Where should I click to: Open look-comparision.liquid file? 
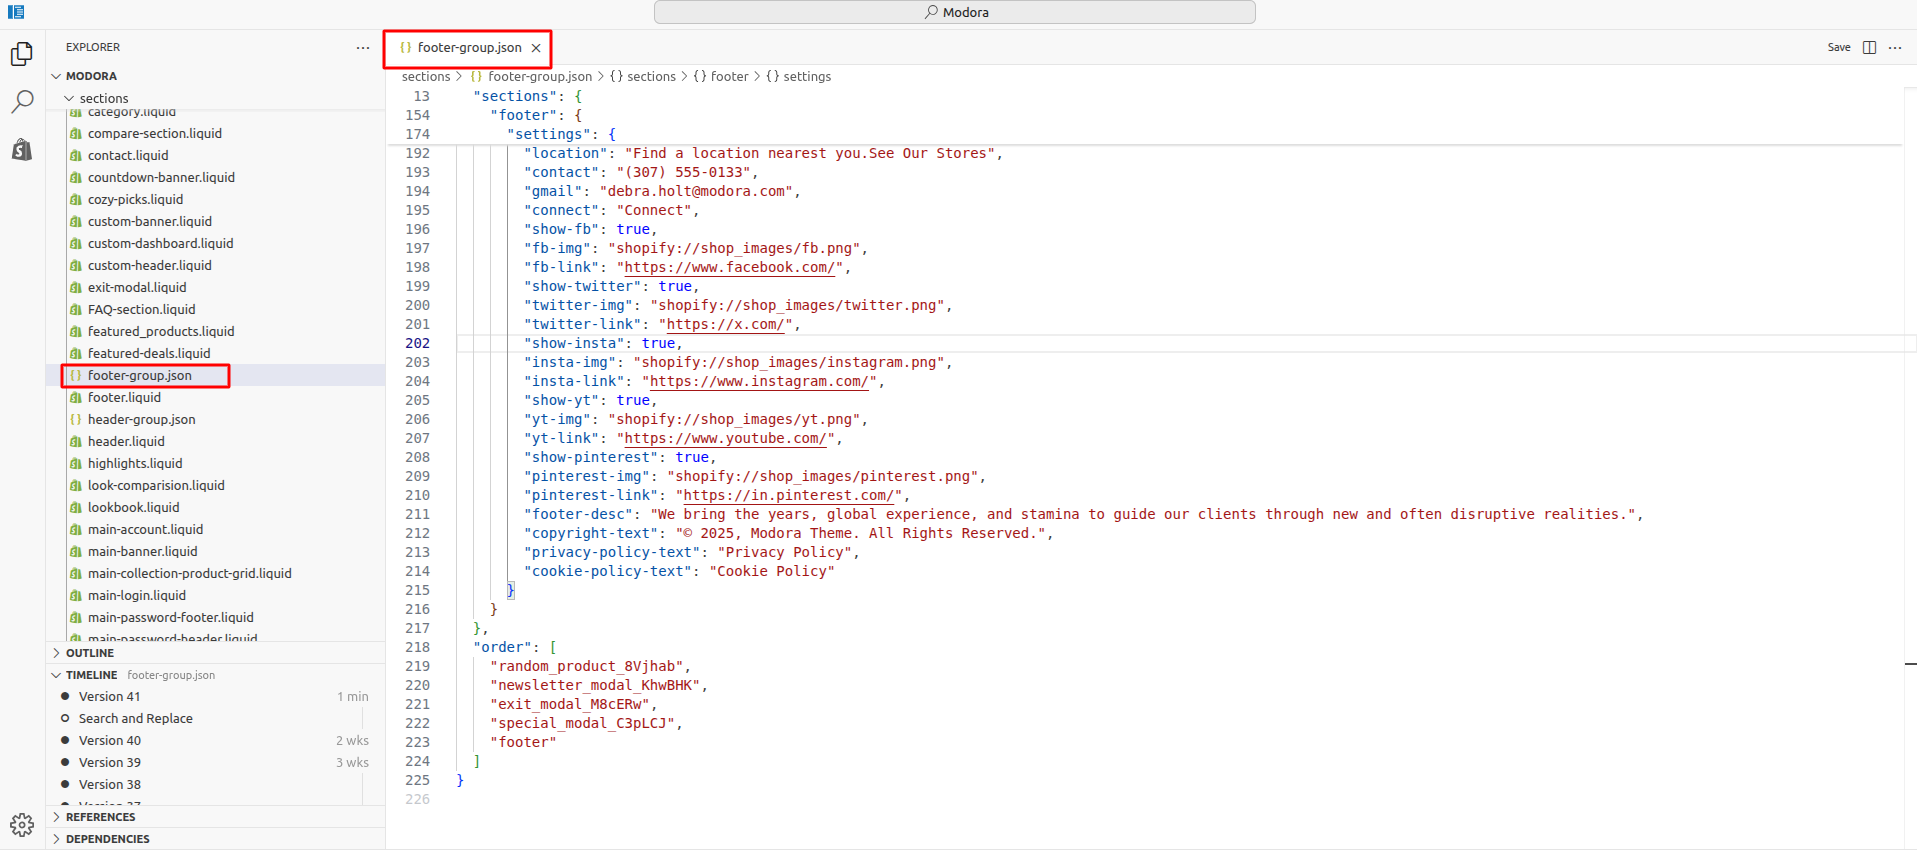coord(156,485)
